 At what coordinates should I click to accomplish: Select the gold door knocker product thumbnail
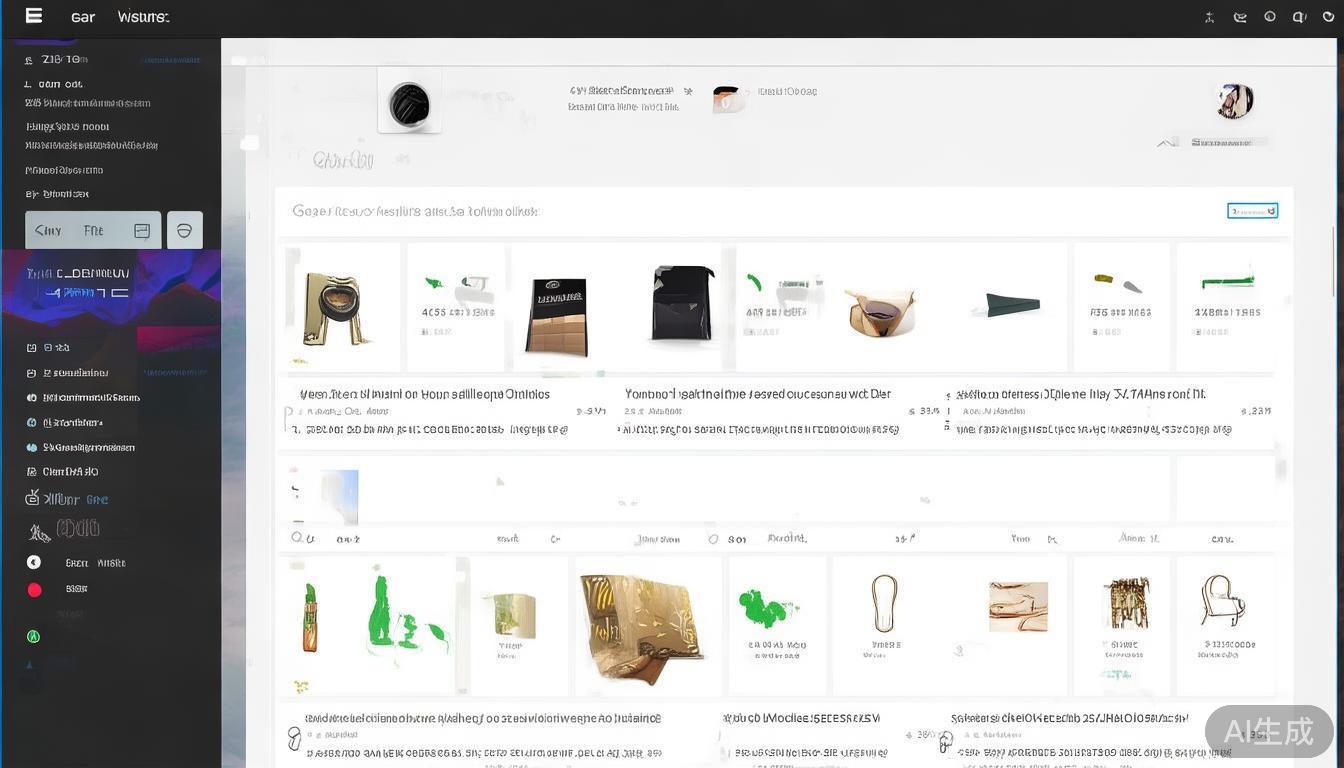pos(335,307)
